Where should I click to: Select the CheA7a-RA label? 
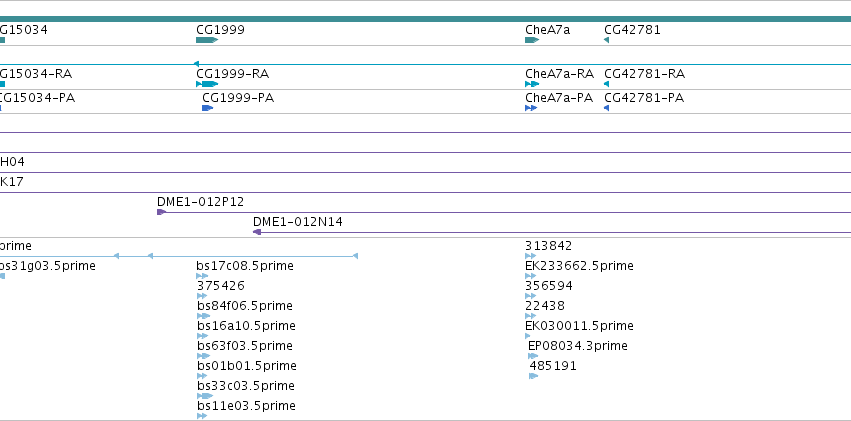click(x=560, y=74)
